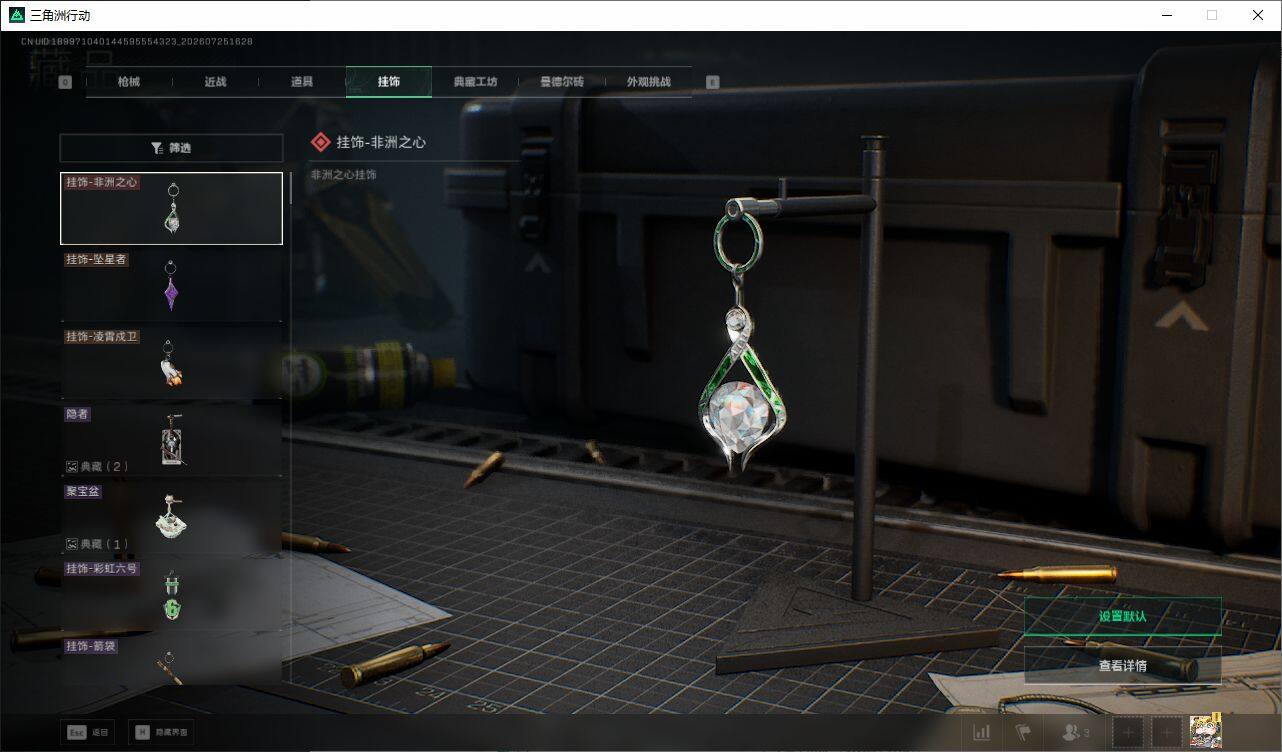Click the 非洲之心挂饰 description text

(344, 175)
